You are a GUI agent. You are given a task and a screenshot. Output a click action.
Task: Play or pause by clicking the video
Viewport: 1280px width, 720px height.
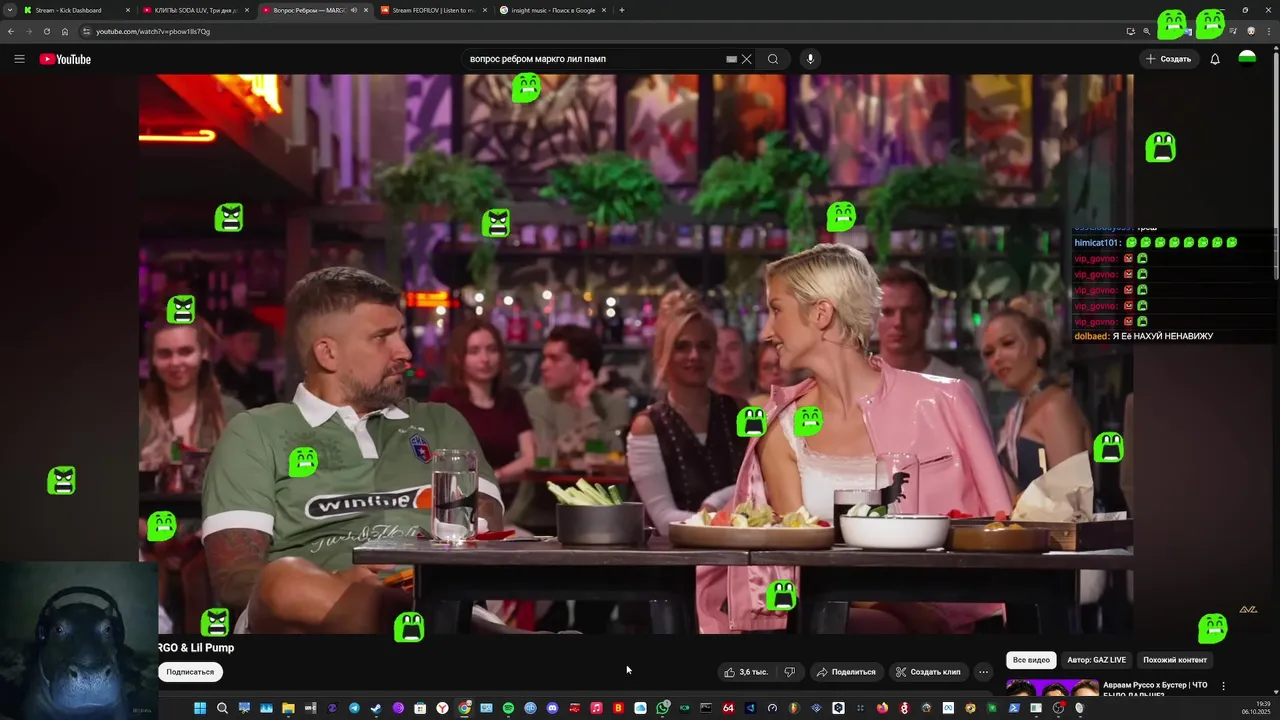pyautogui.click(x=636, y=354)
